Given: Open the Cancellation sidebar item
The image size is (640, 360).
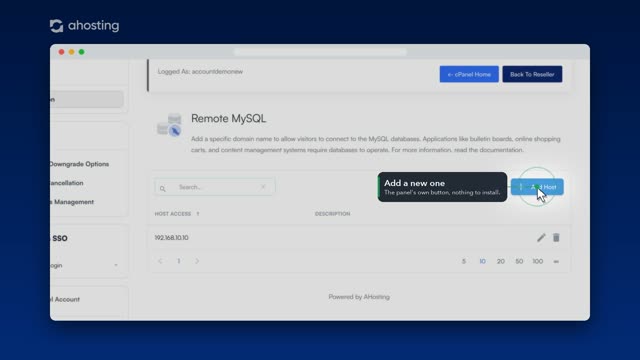Looking at the screenshot, I should [67, 183].
